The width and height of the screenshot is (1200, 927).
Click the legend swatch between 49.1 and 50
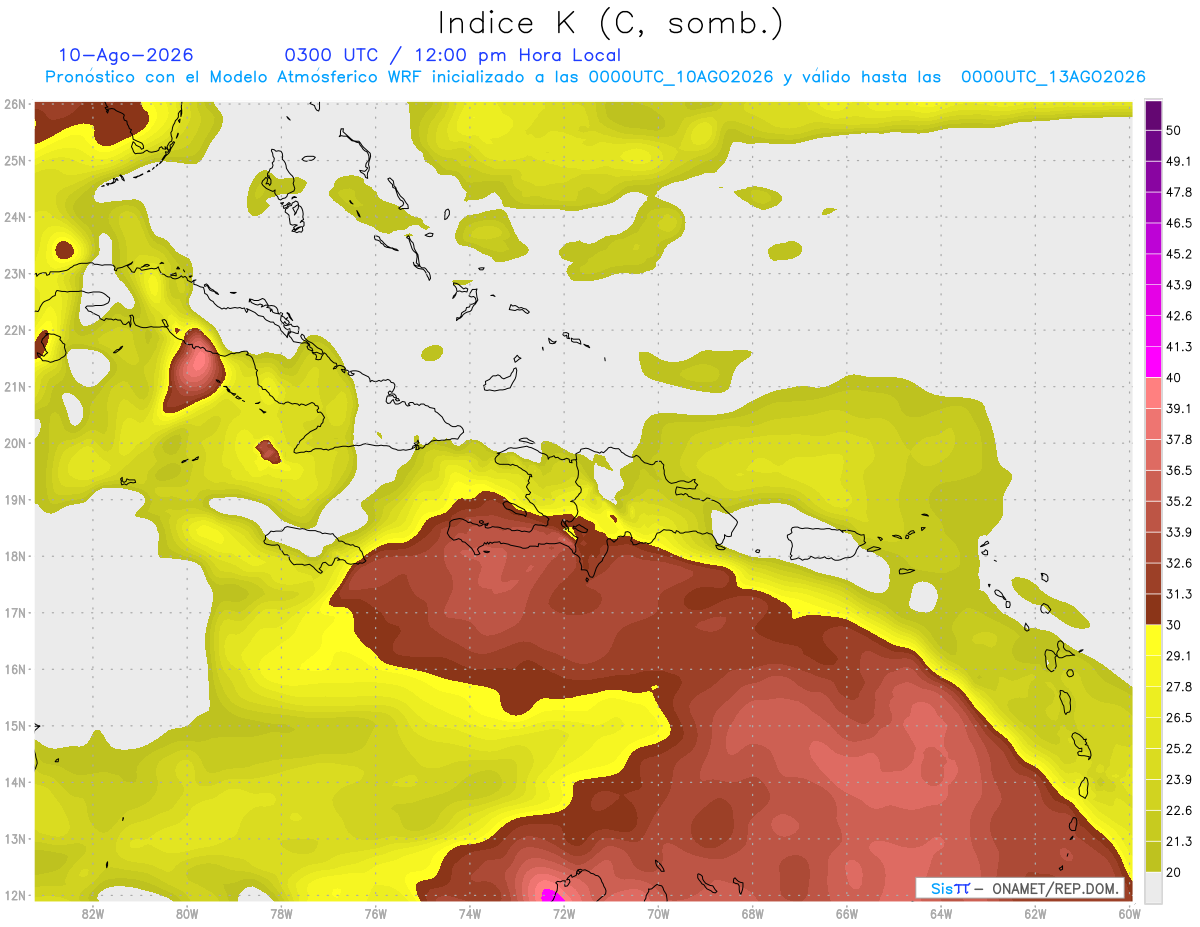1153,145
